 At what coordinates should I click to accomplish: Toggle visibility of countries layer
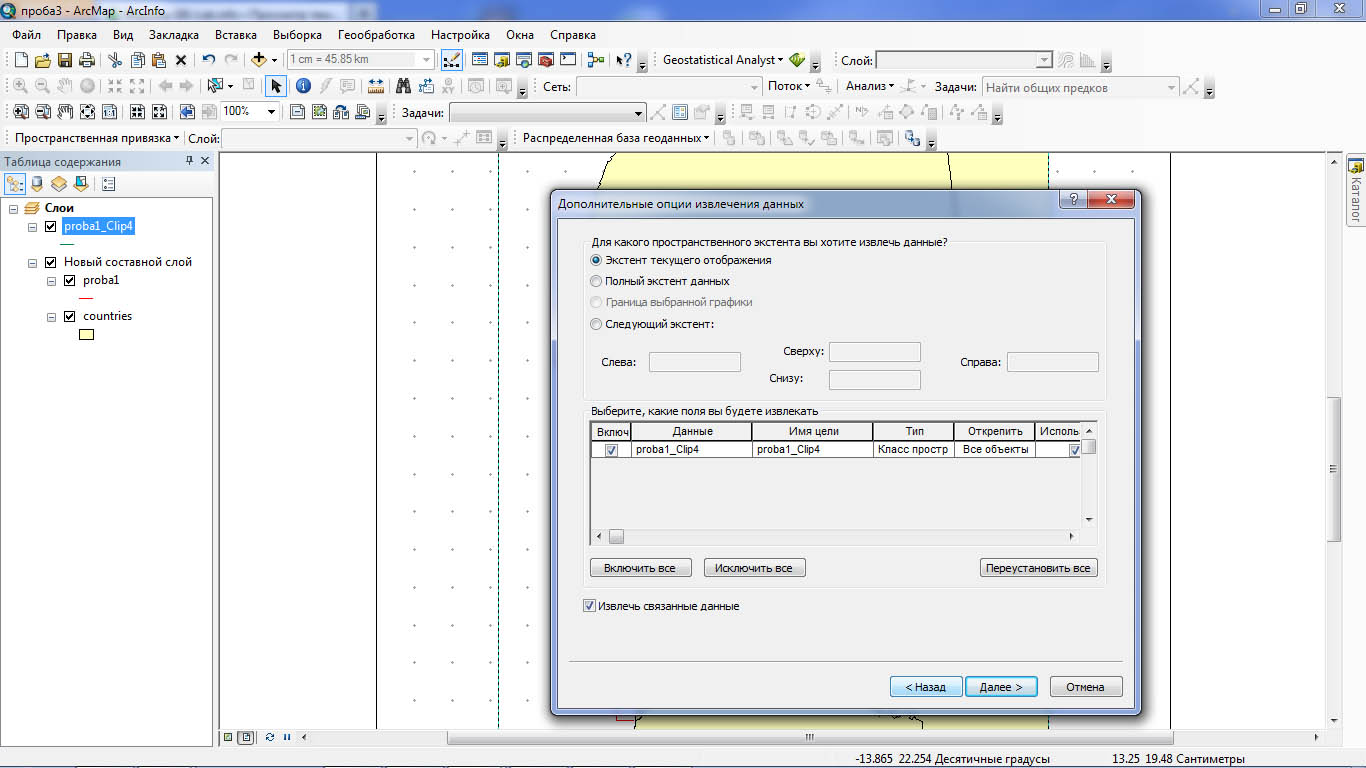coord(69,316)
